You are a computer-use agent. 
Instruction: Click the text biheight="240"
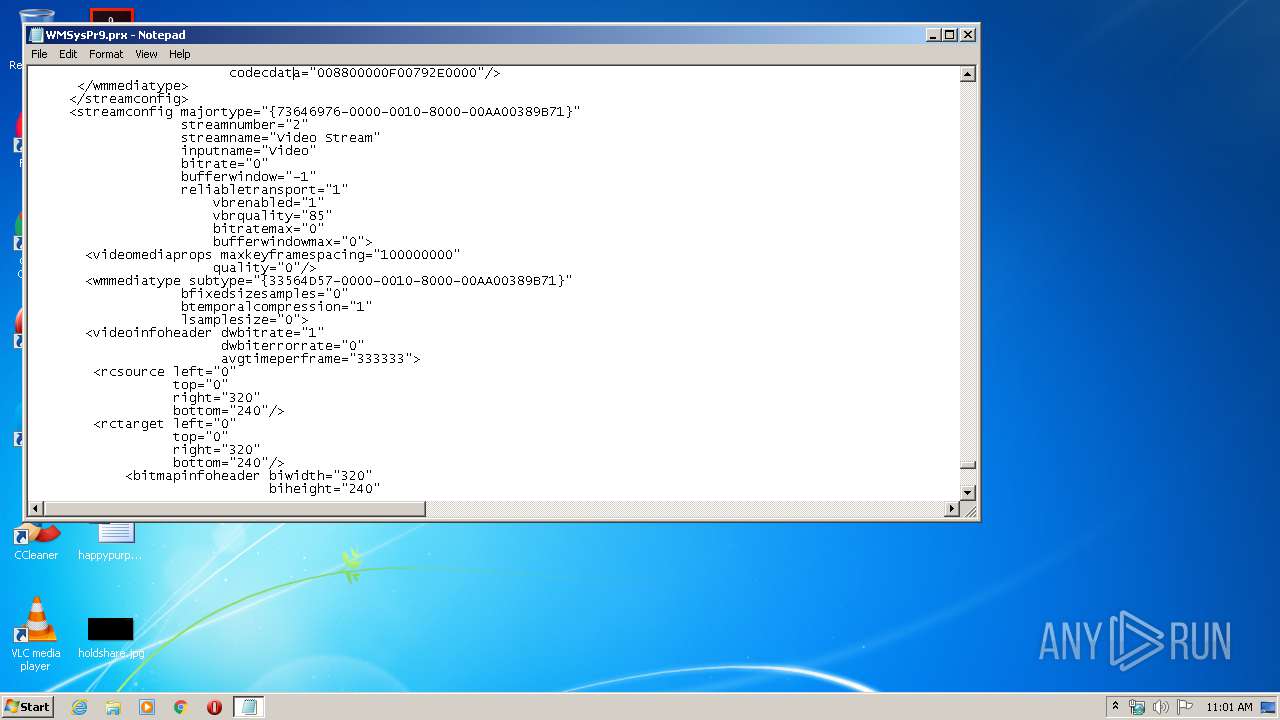click(324, 488)
